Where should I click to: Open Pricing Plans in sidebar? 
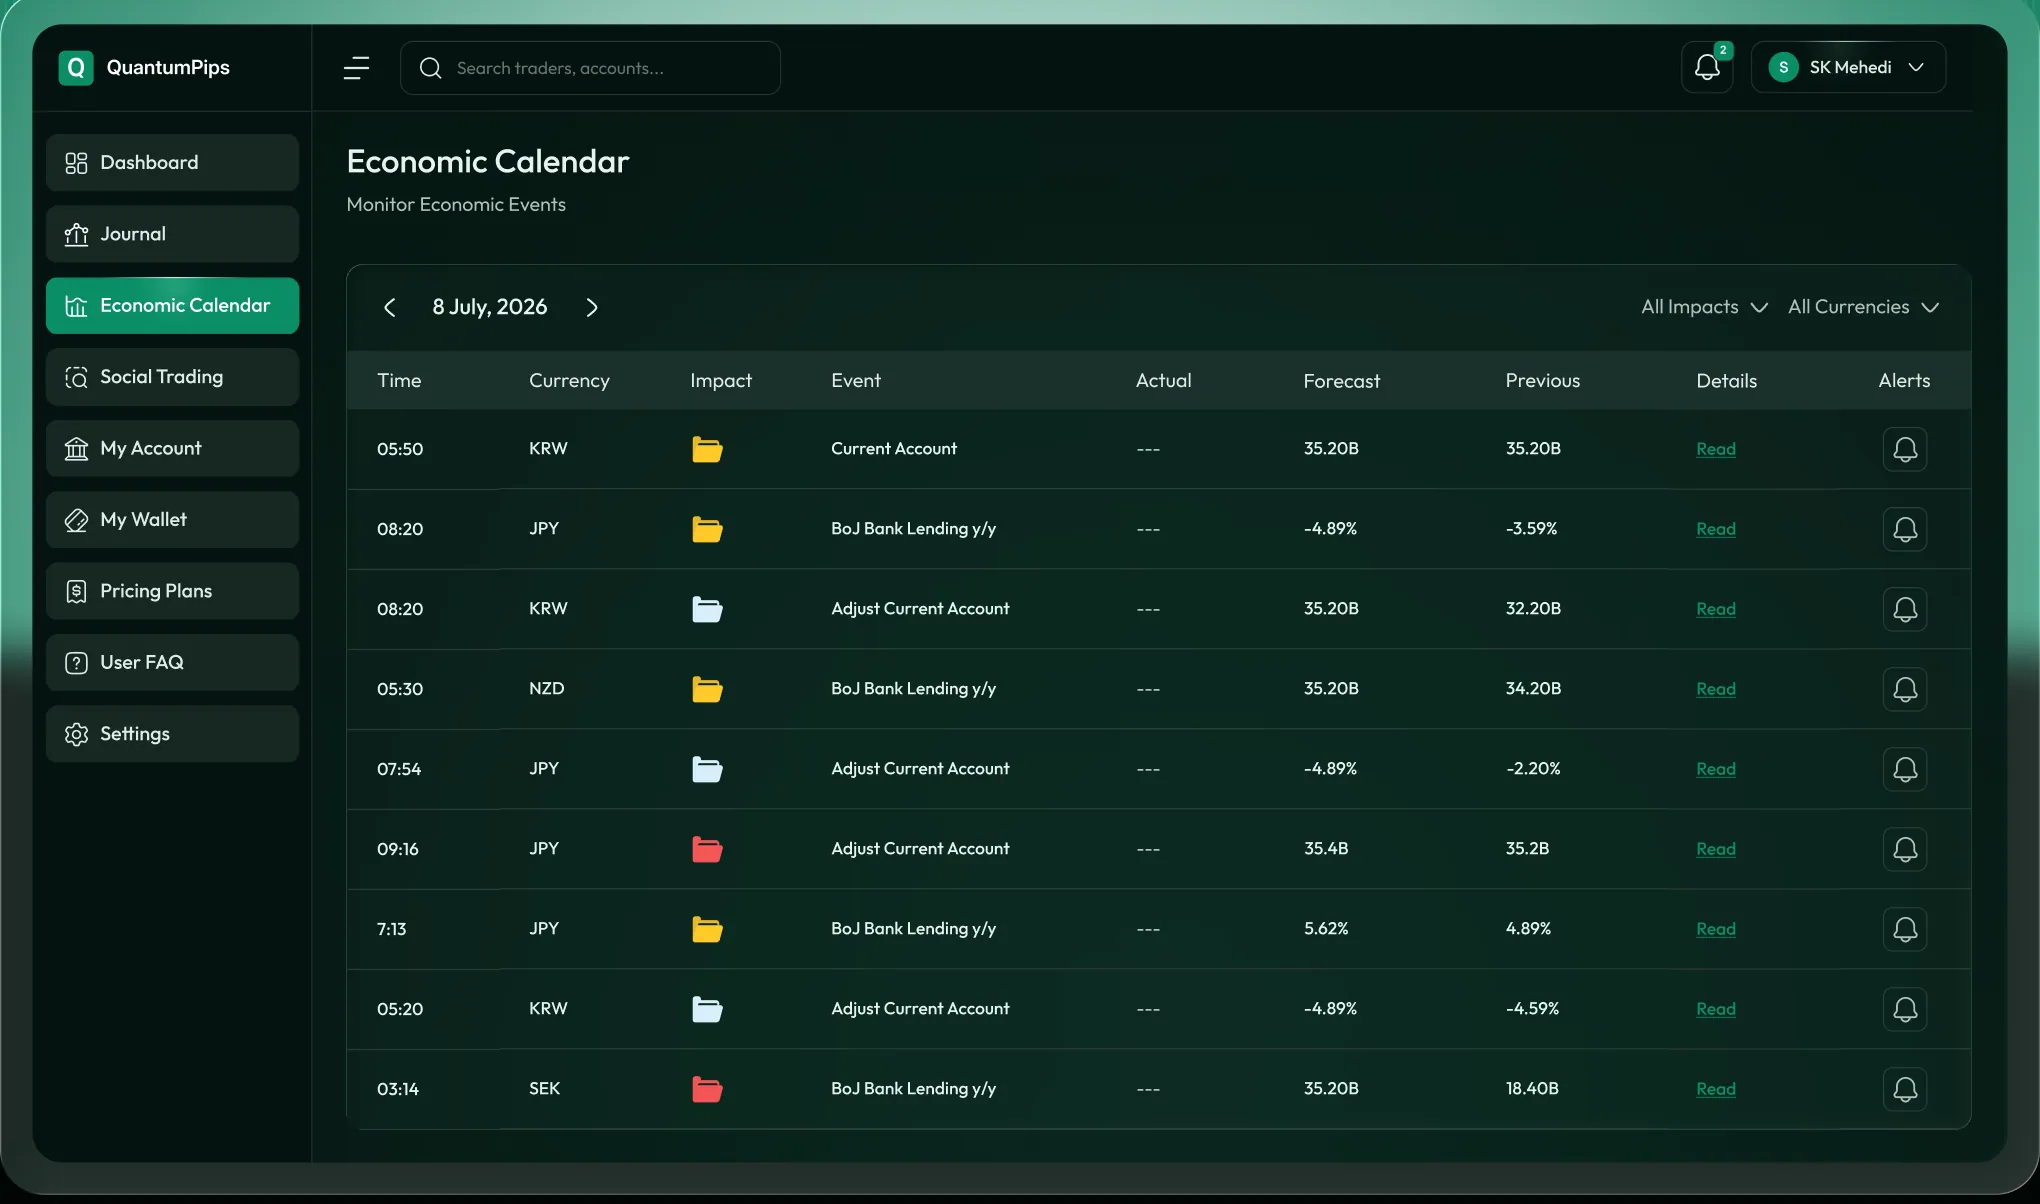click(172, 591)
